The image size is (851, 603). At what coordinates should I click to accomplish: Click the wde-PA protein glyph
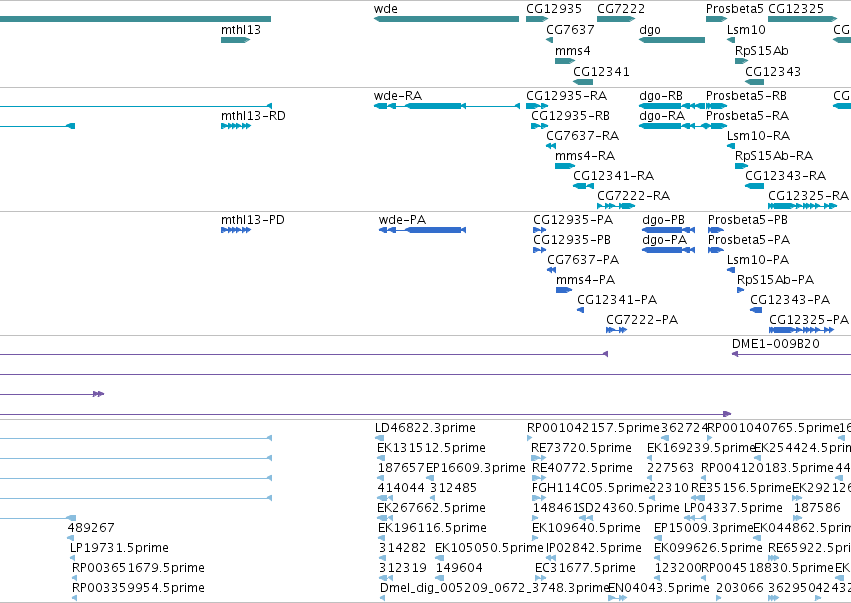(x=422, y=230)
